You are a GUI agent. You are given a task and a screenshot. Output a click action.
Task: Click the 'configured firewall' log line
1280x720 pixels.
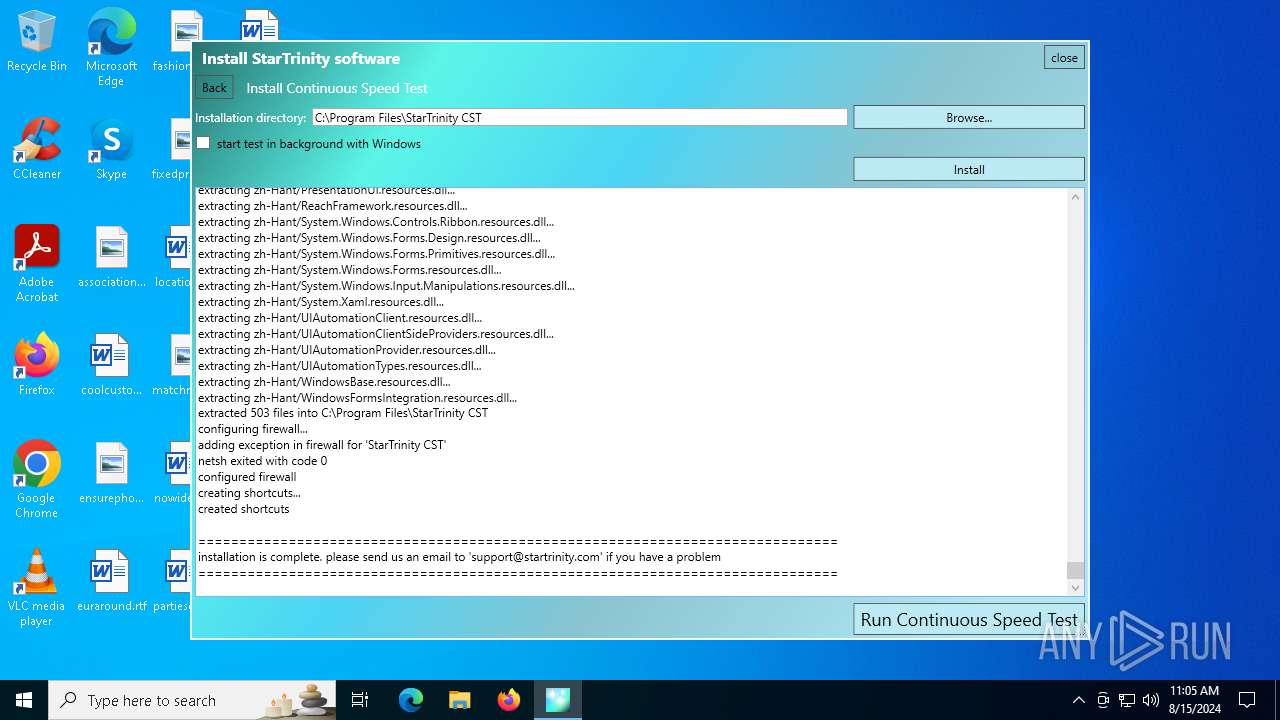247,477
